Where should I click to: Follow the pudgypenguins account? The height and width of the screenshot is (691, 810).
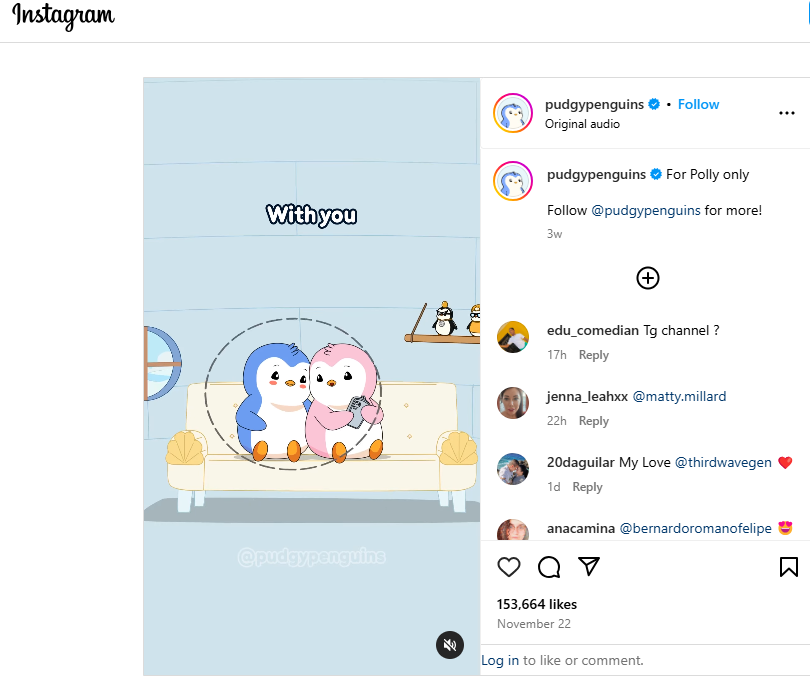[x=698, y=104]
